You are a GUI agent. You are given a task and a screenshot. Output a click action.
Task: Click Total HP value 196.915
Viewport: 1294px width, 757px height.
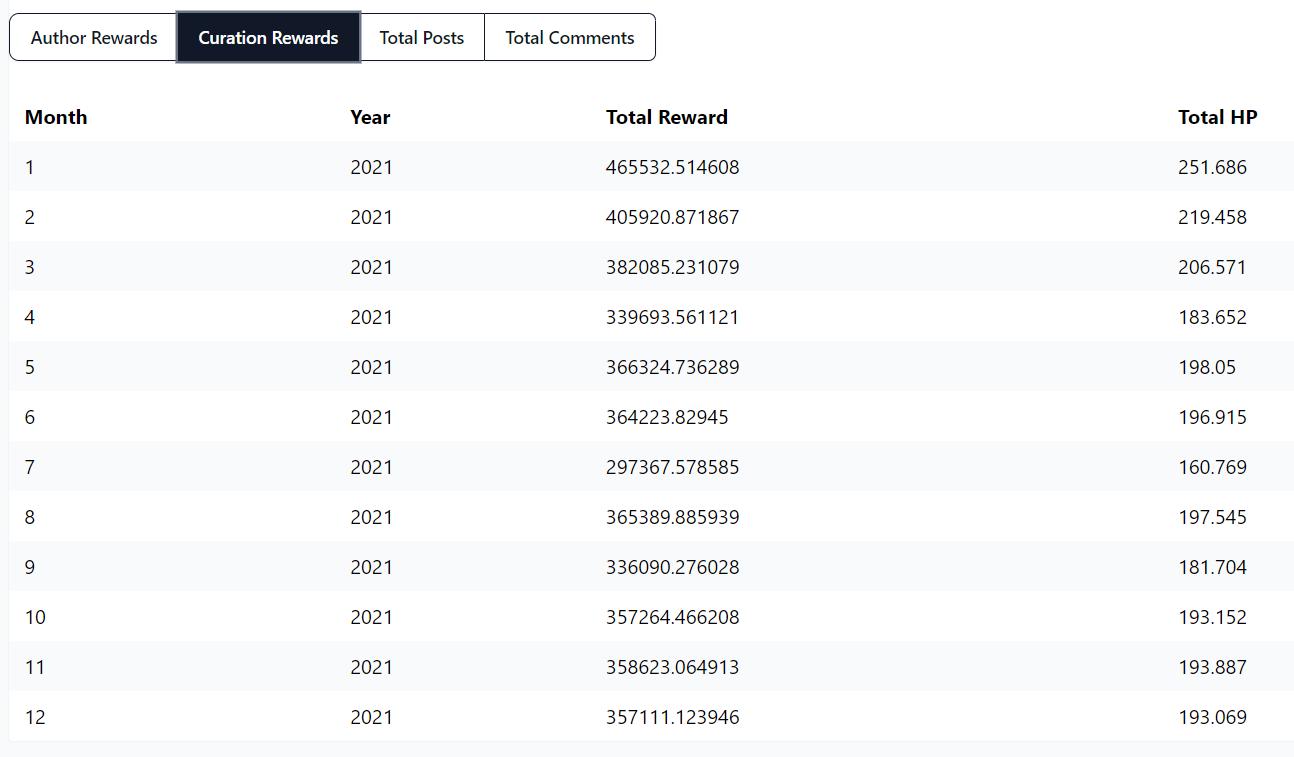pyautogui.click(x=1213, y=417)
